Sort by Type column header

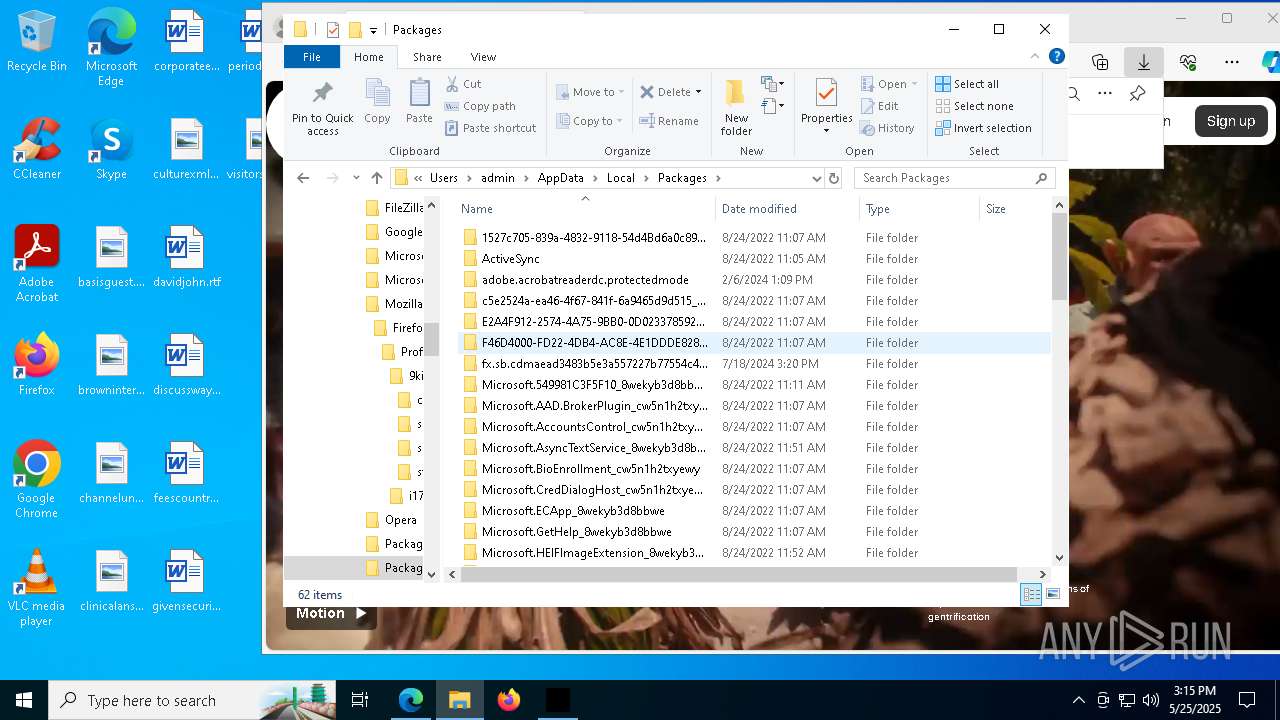[x=919, y=209]
